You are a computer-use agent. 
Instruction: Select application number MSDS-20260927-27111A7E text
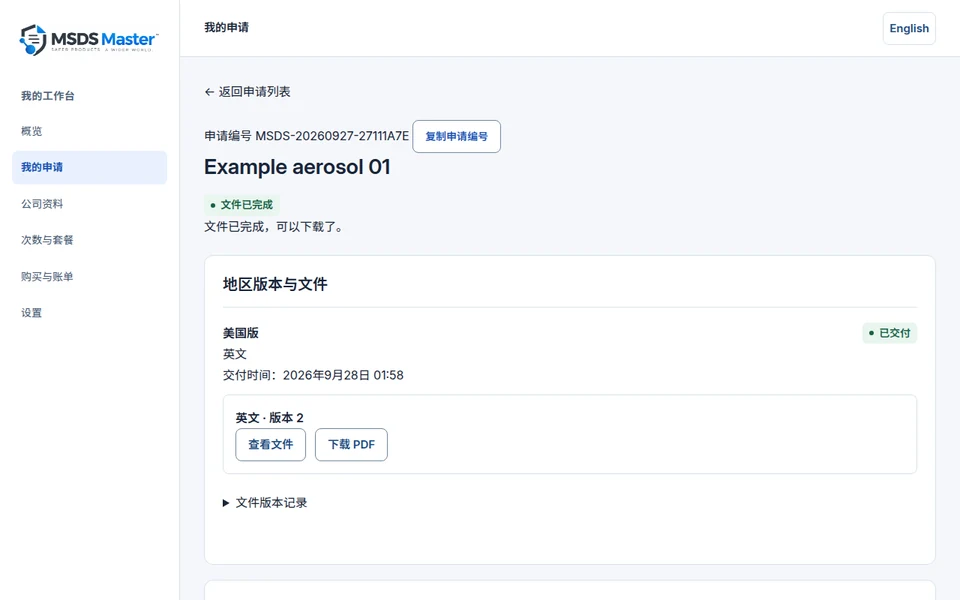click(332, 136)
